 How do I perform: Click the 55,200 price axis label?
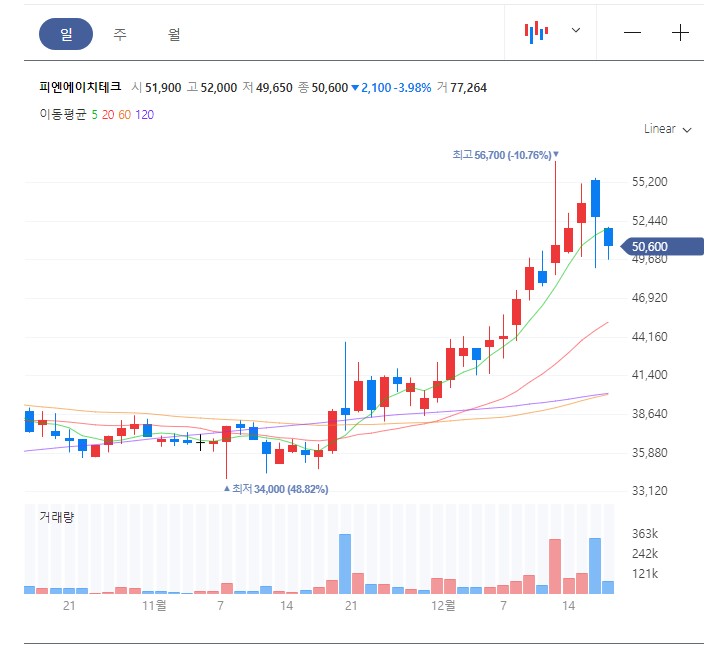click(649, 182)
